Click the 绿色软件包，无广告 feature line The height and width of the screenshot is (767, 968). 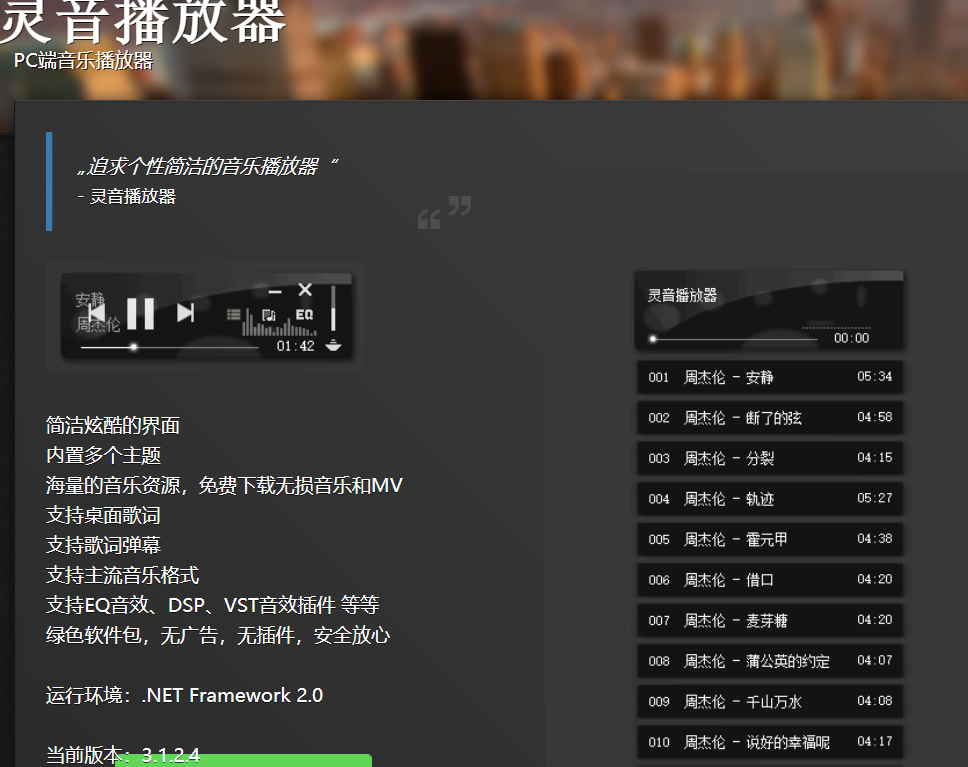[x=218, y=635]
